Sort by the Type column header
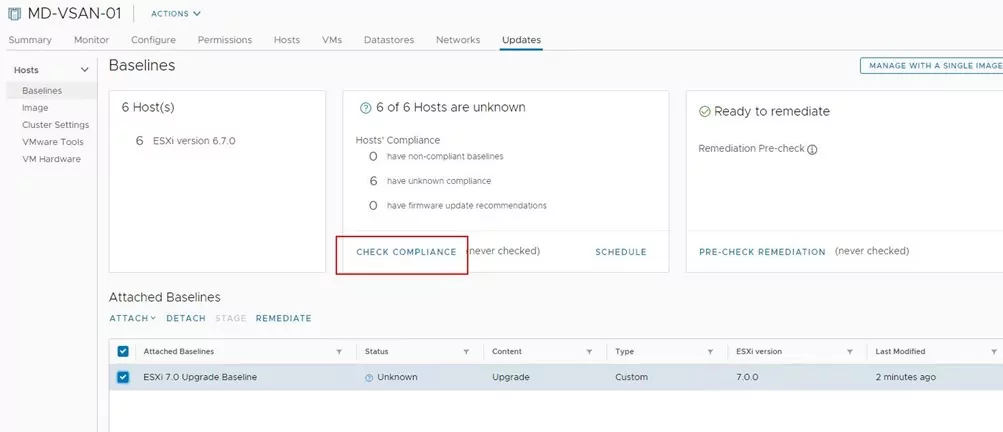This screenshot has height=432, width=1003. pos(624,351)
